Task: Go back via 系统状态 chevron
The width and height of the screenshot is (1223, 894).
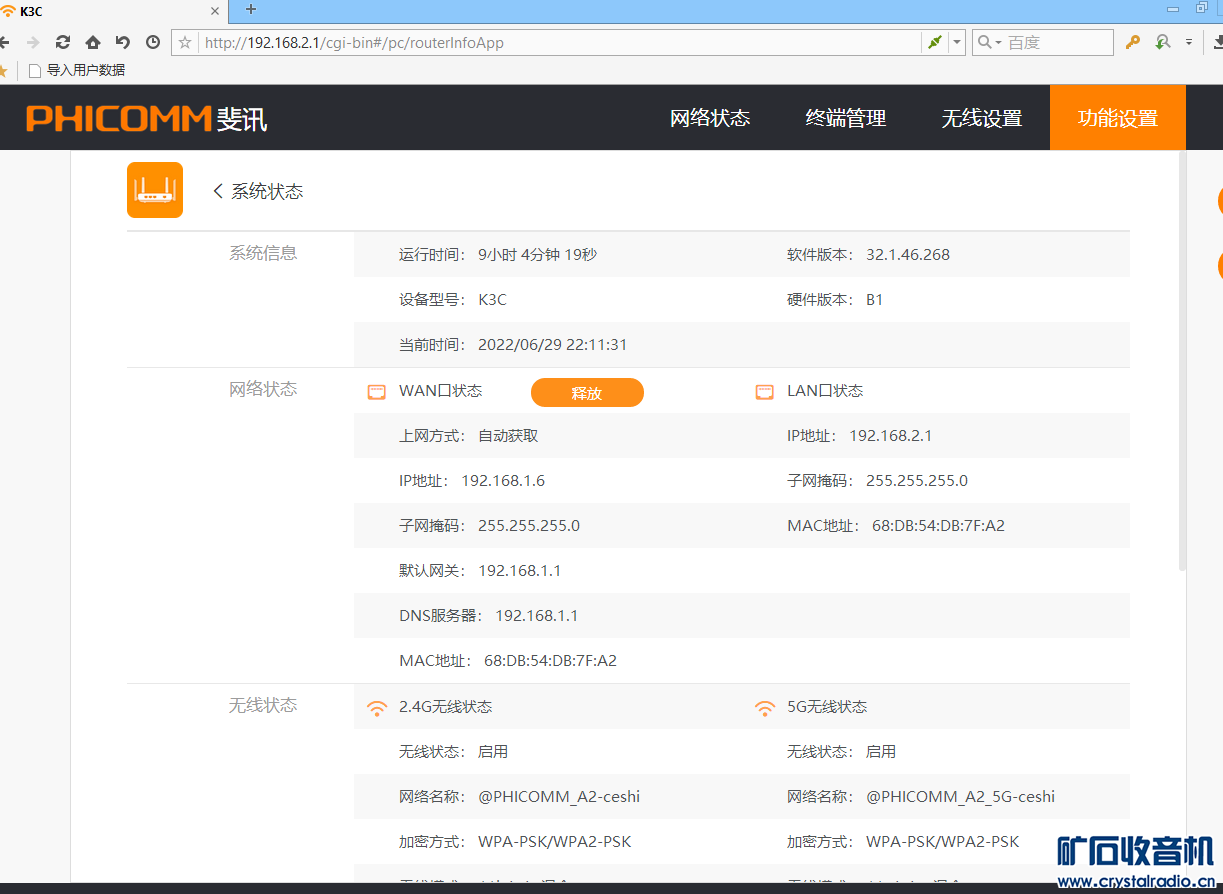Action: pyautogui.click(x=219, y=191)
